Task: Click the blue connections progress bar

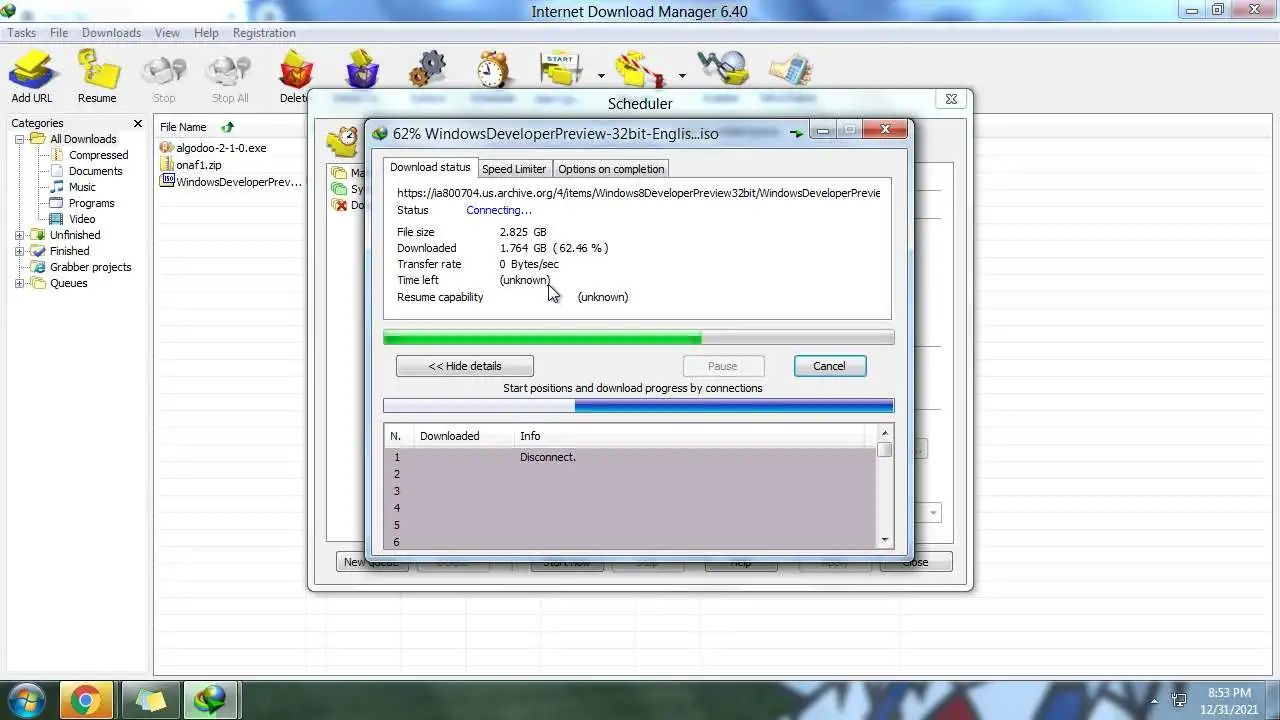Action: point(638,406)
